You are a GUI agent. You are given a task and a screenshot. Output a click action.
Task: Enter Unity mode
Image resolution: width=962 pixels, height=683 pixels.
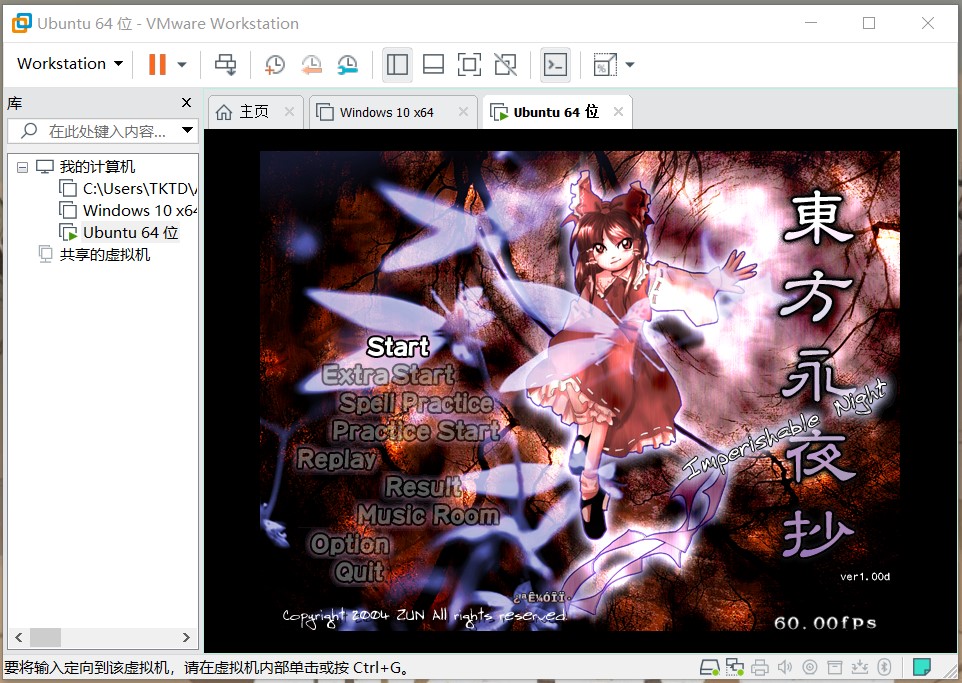click(505, 63)
